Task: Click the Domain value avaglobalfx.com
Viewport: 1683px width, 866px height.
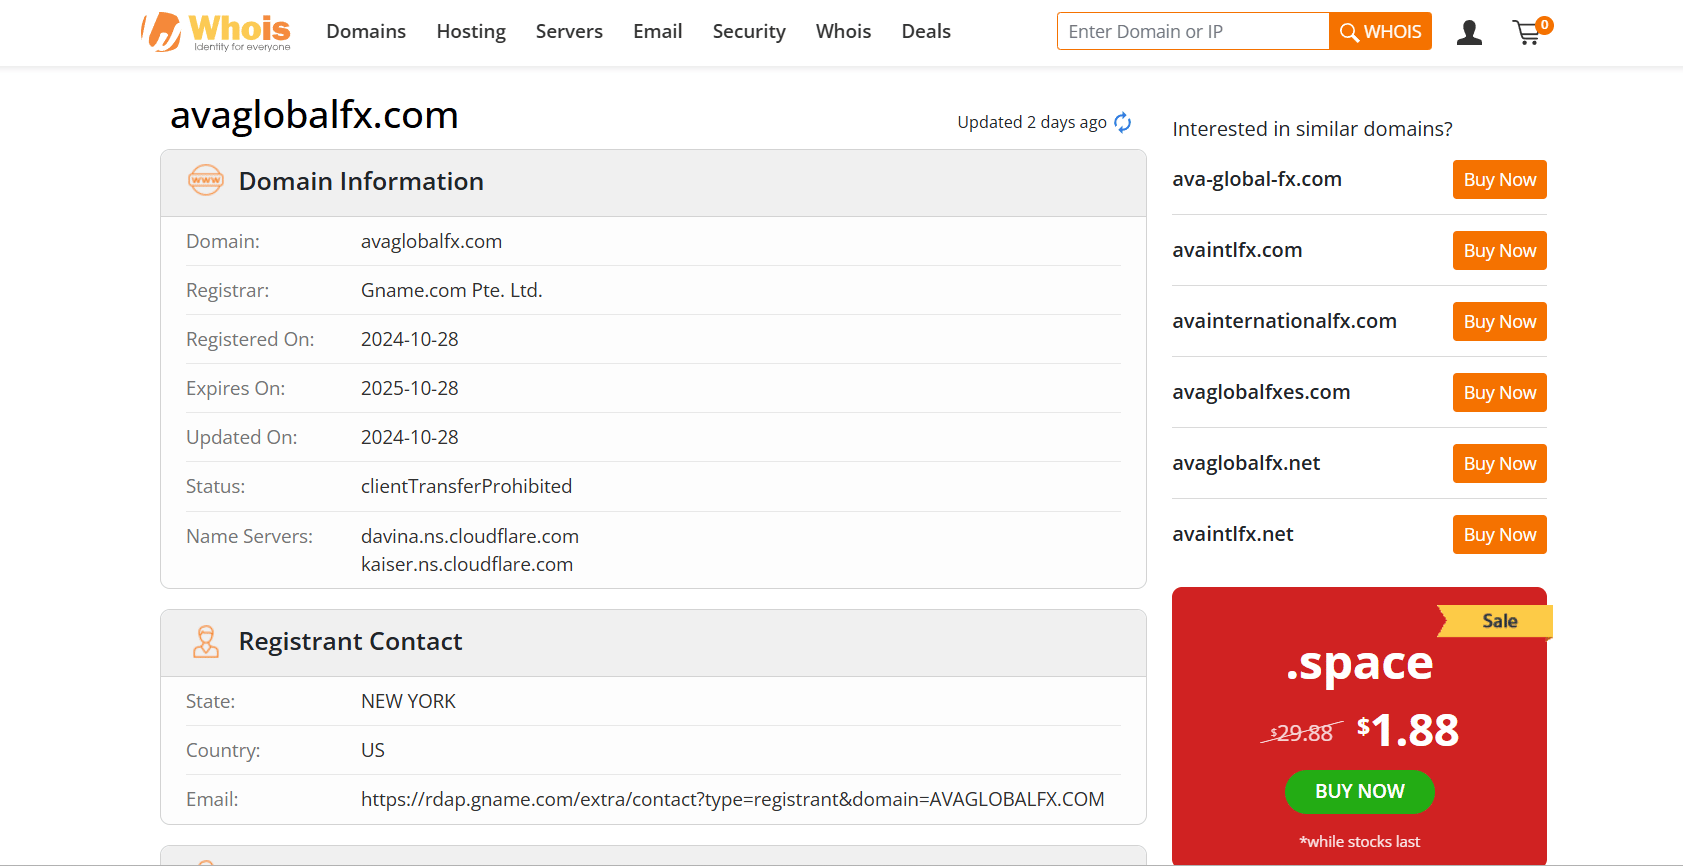Action: (431, 241)
